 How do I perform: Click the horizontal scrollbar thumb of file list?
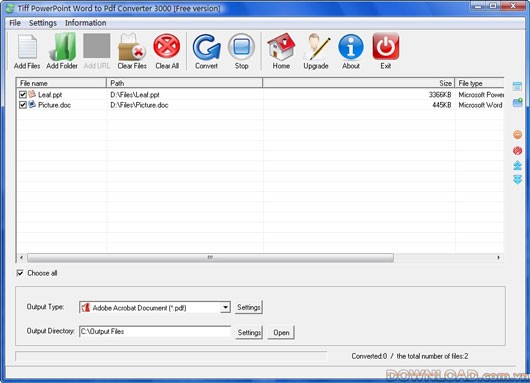(210, 258)
